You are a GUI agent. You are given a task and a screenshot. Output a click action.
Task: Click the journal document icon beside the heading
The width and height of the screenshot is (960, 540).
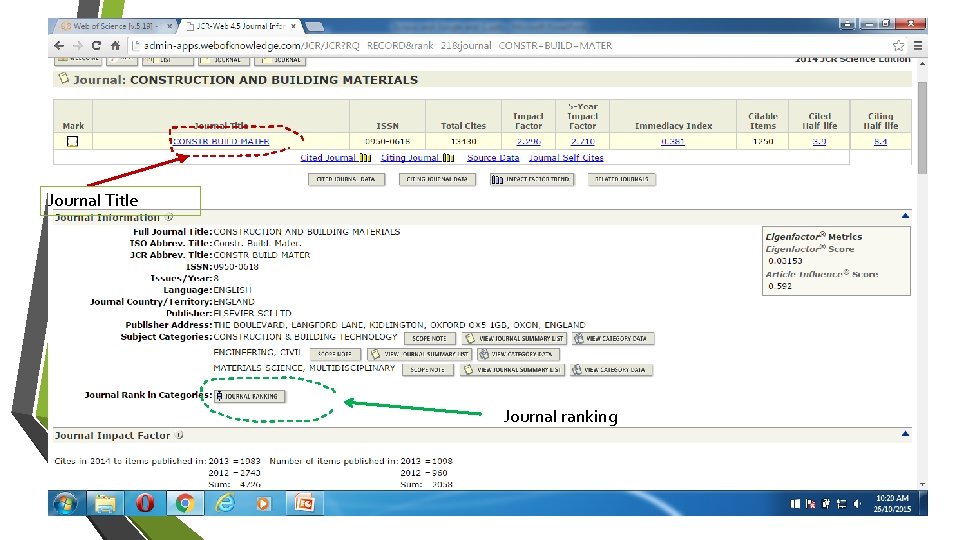pos(63,78)
